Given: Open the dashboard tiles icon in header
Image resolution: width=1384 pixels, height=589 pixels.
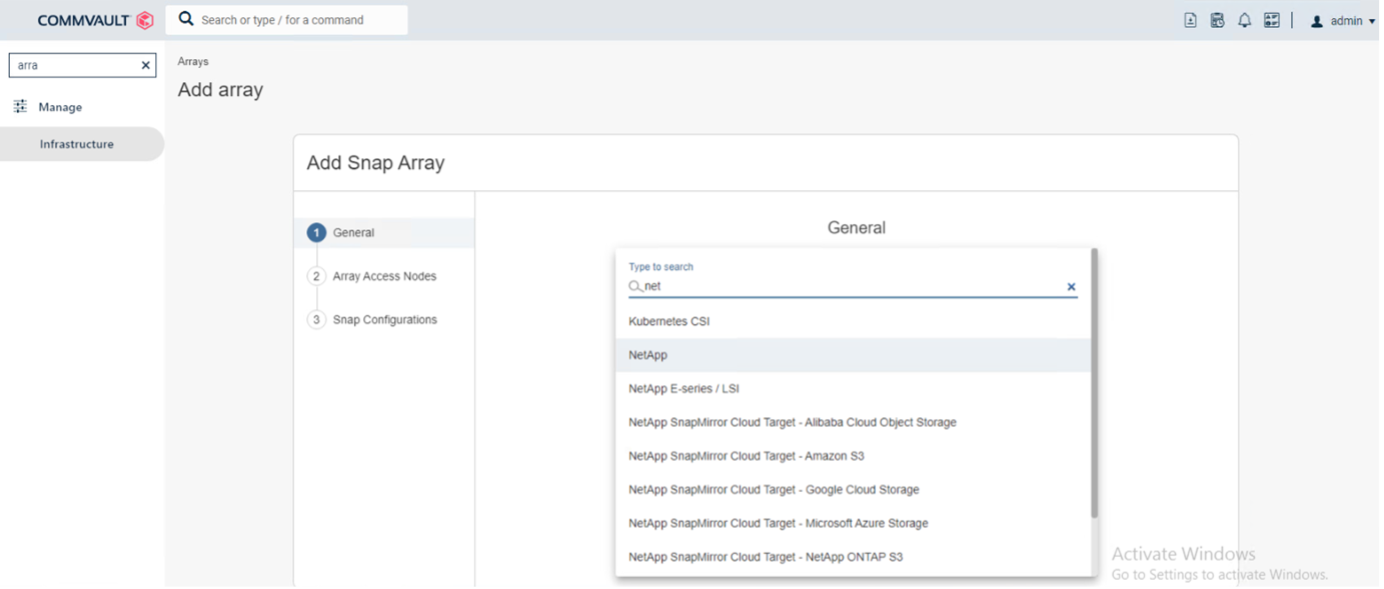Looking at the screenshot, I should [x=1271, y=20].
